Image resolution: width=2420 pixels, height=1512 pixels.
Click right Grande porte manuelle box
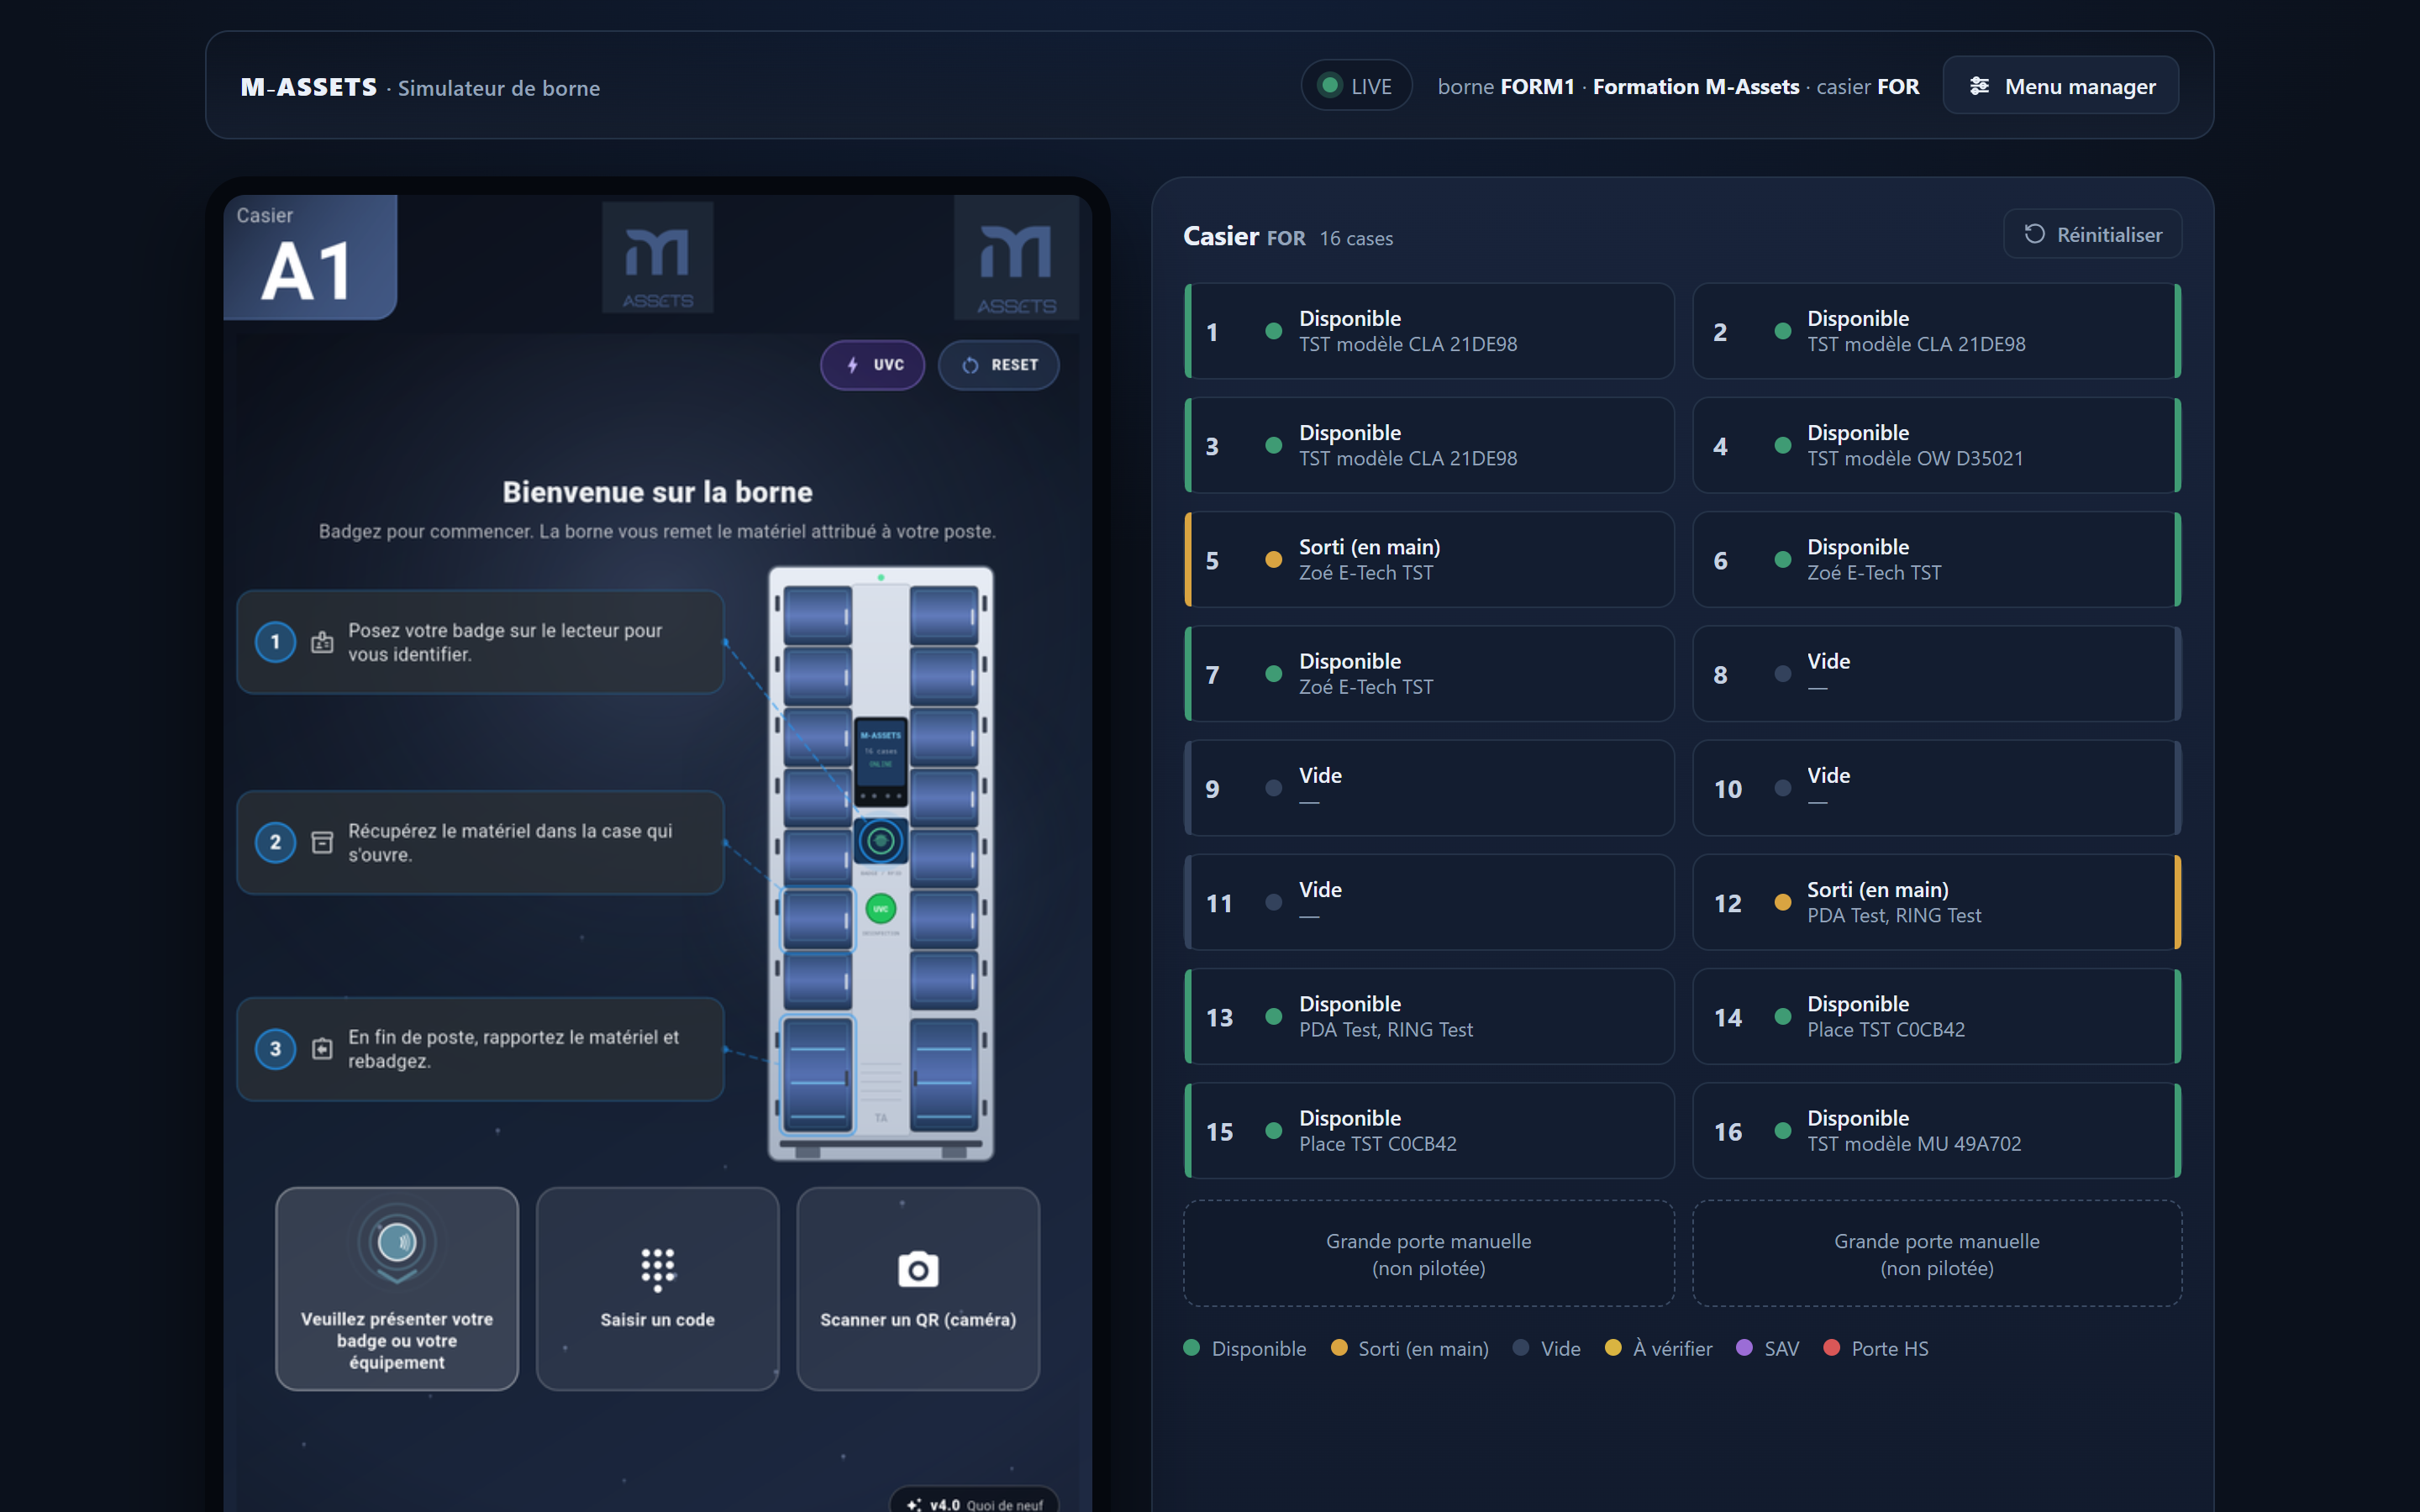(x=1936, y=1254)
